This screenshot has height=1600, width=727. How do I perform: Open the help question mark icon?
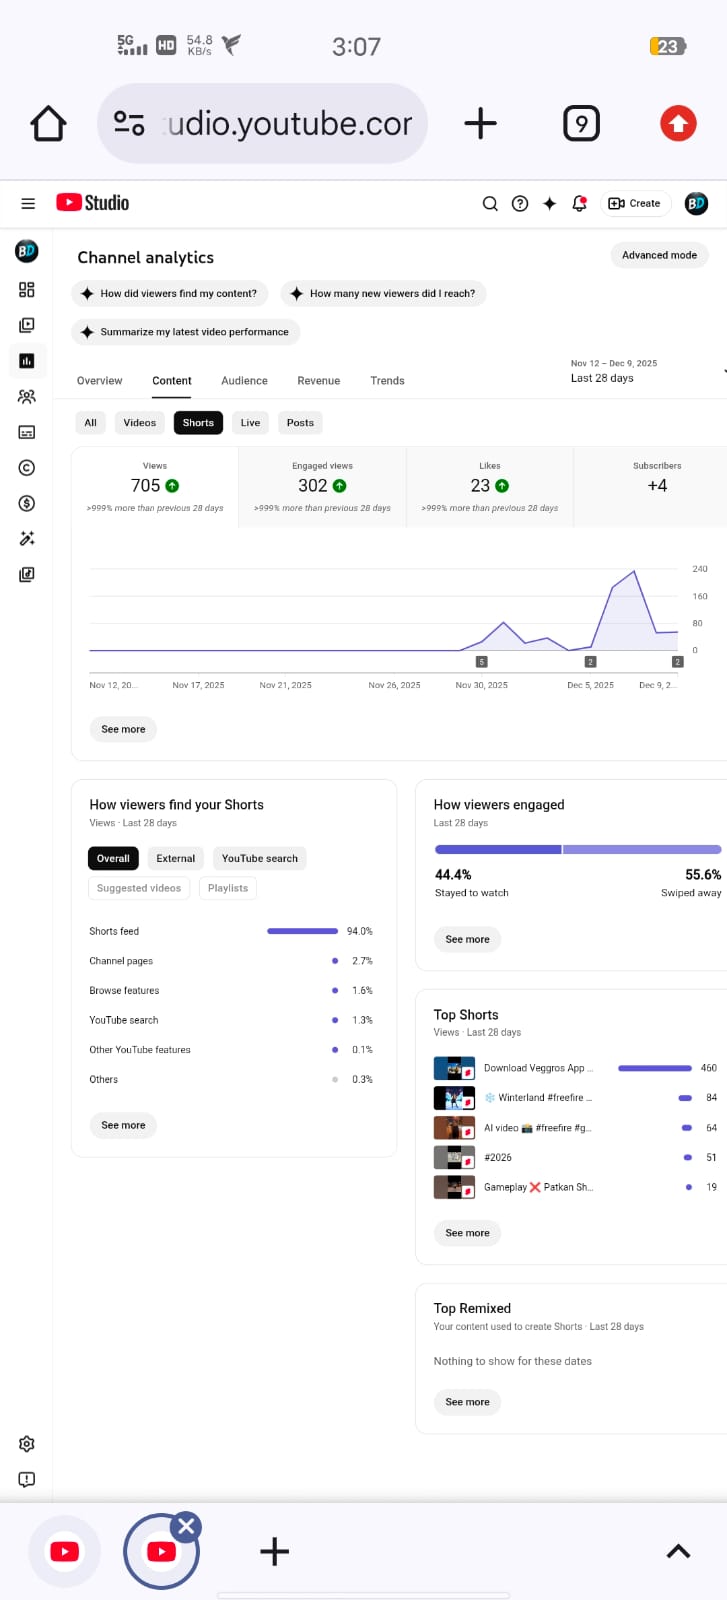coord(520,203)
